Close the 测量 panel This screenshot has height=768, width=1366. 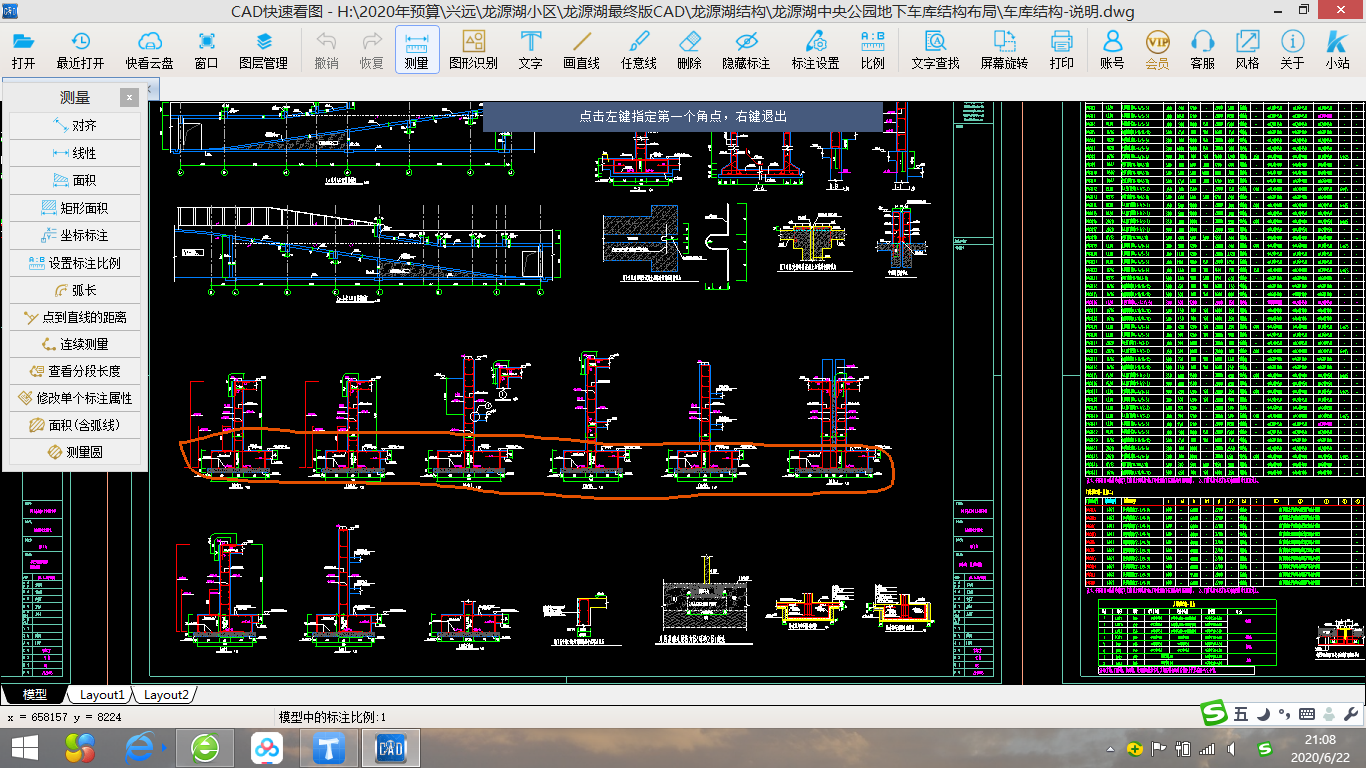coord(129,97)
